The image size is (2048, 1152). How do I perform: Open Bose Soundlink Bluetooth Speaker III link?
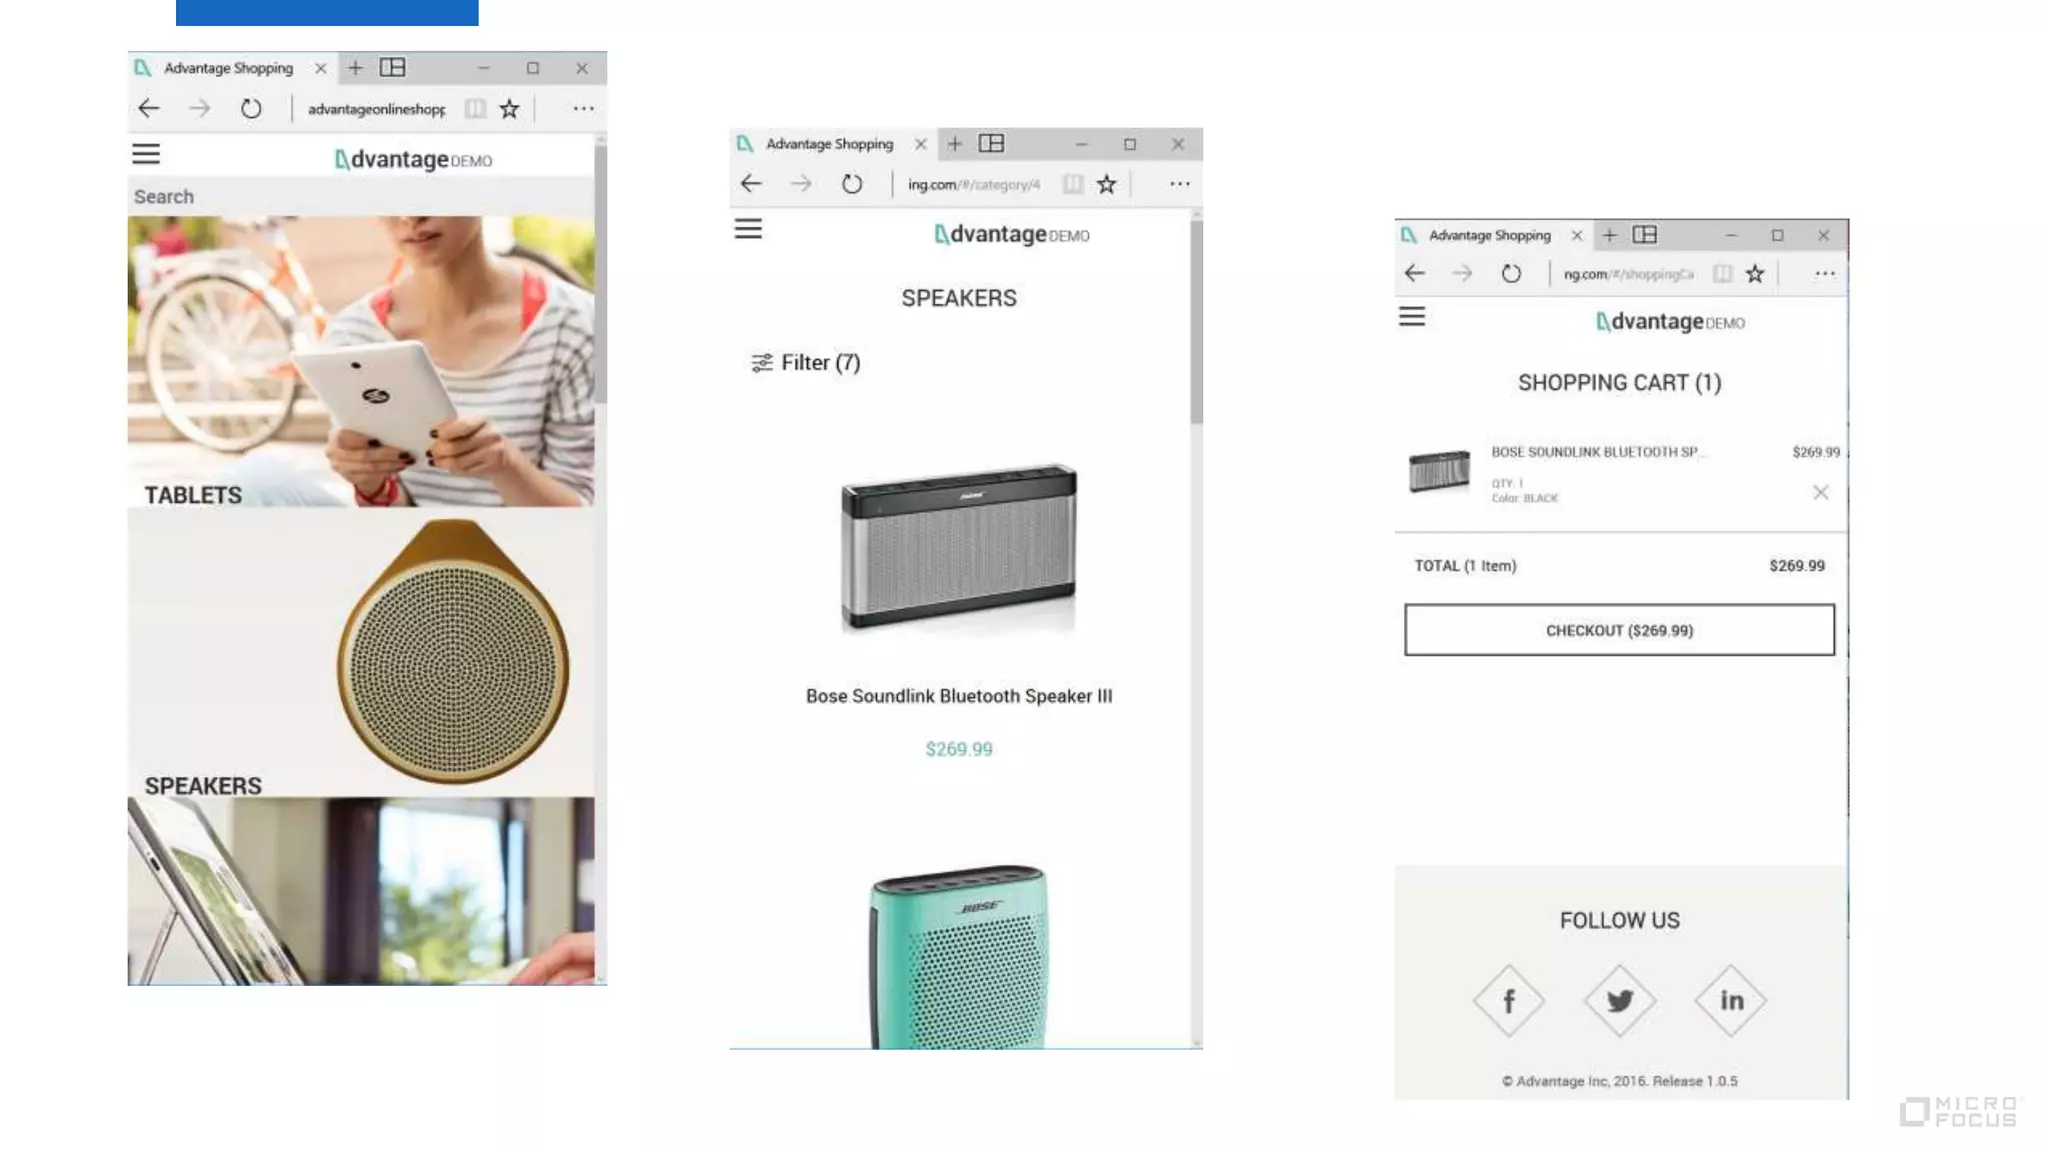click(958, 696)
